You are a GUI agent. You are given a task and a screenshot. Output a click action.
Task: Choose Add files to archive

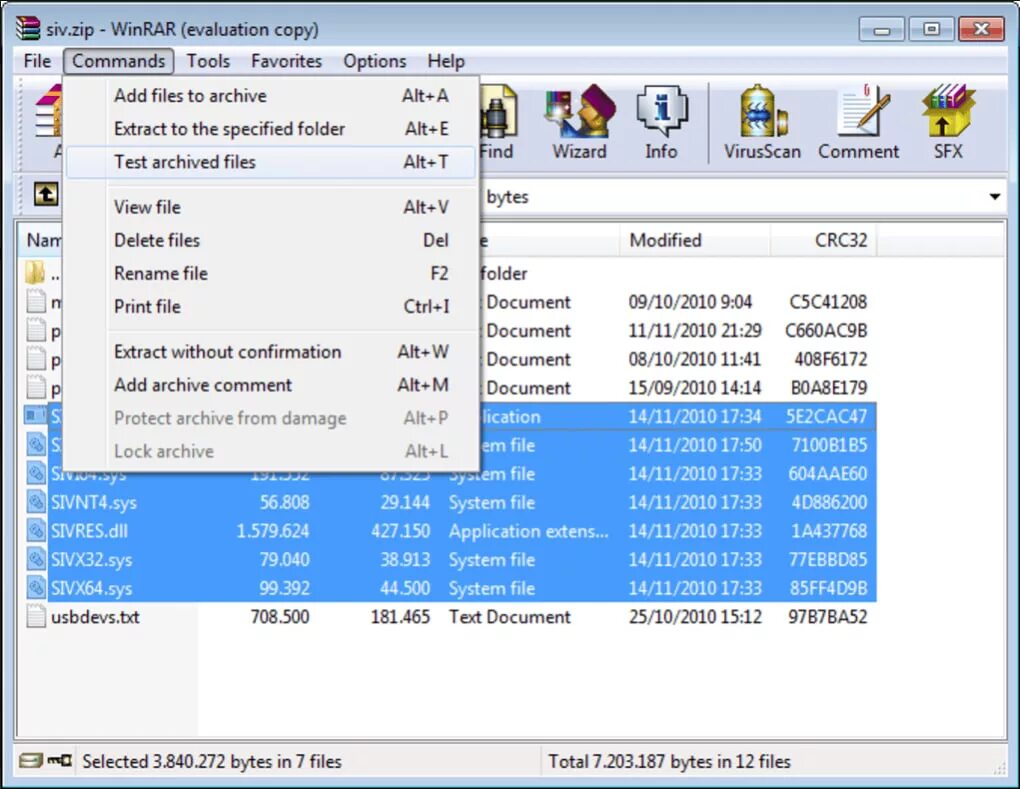click(271, 96)
